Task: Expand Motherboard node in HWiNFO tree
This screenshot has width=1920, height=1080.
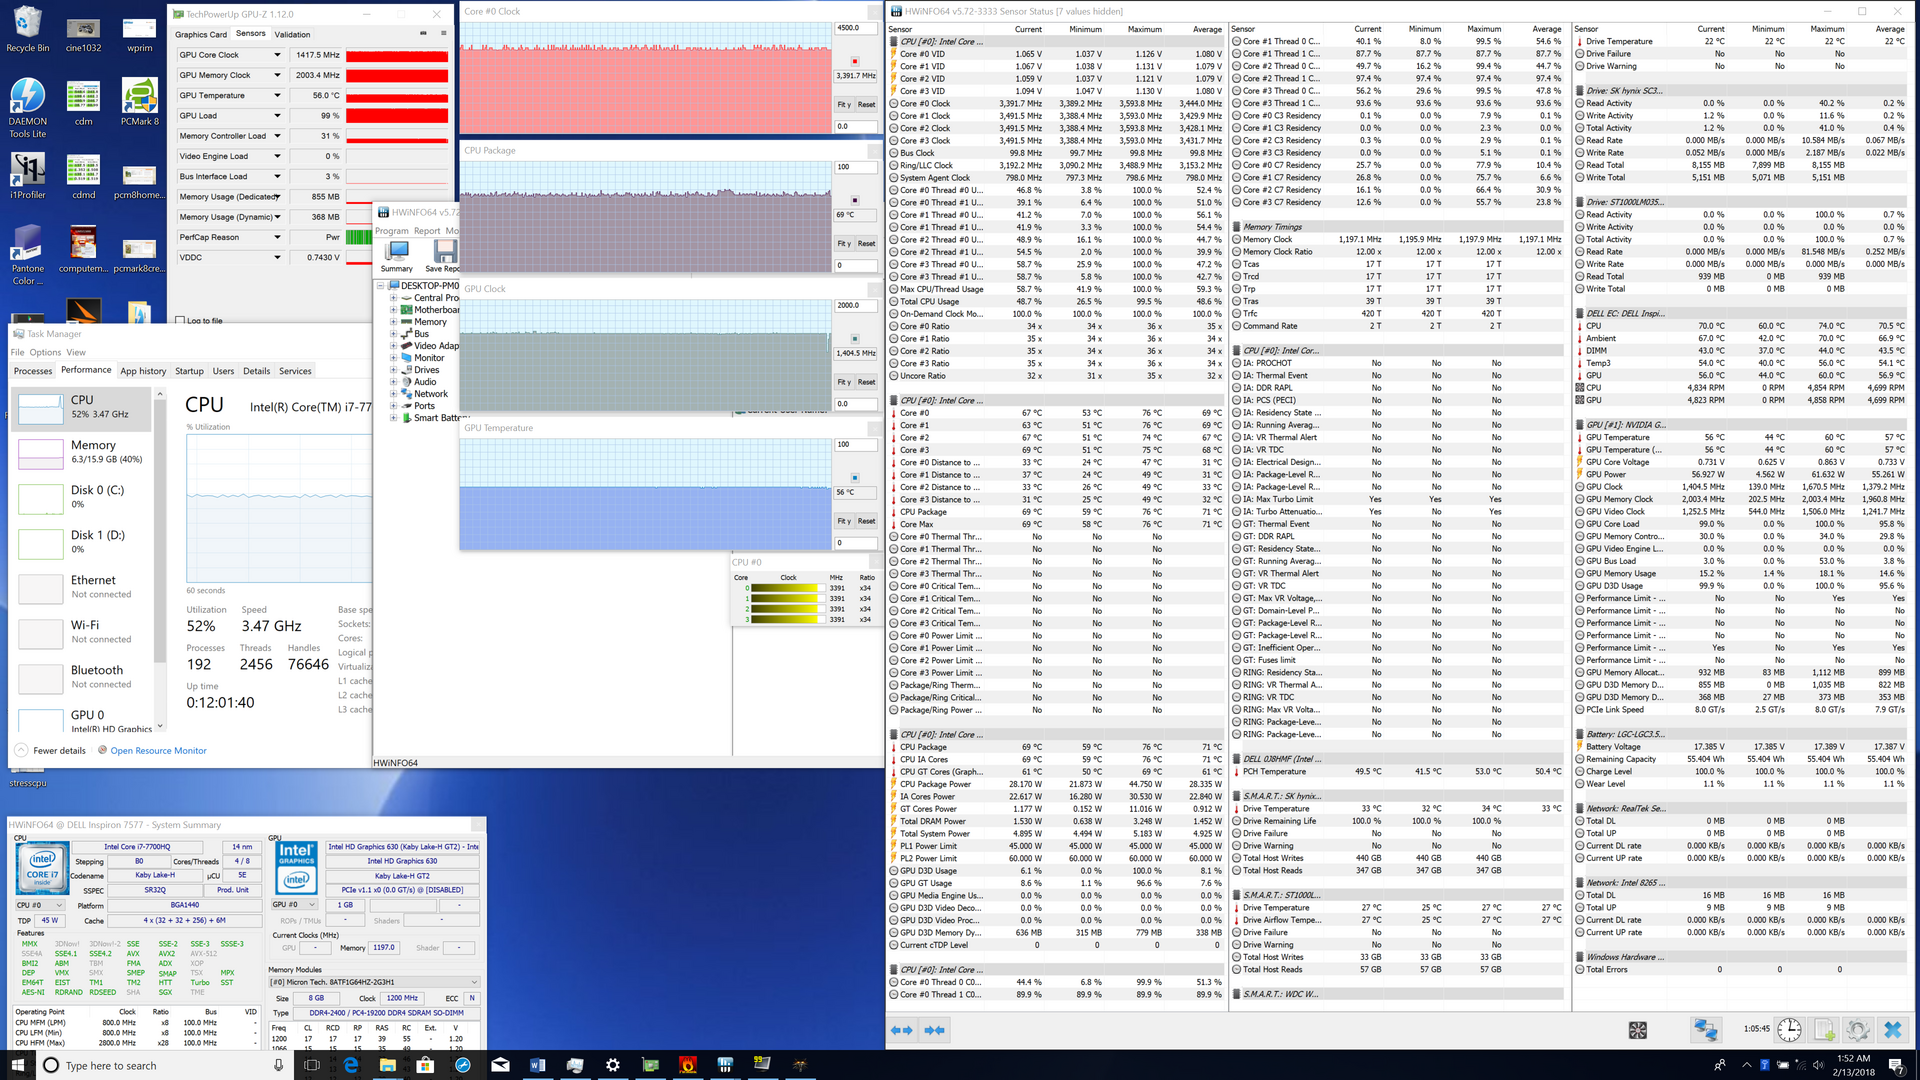Action: [394, 310]
